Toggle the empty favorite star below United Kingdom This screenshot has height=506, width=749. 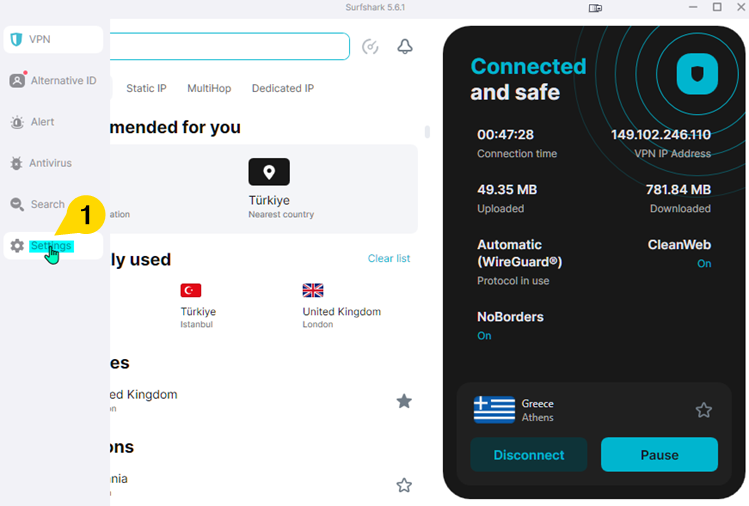pos(404,485)
